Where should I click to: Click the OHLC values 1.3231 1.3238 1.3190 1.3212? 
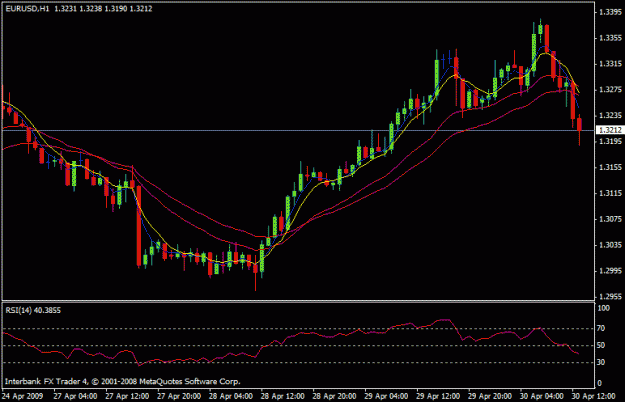[103, 9]
